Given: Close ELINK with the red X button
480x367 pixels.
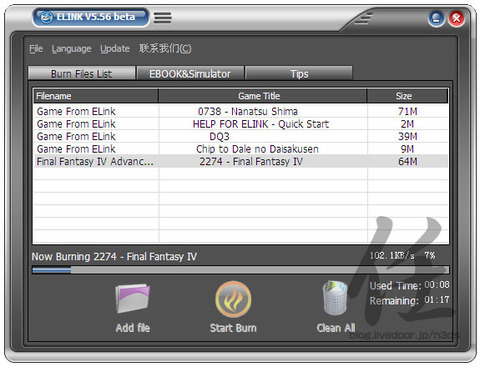Looking at the screenshot, I should [x=456, y=18].
